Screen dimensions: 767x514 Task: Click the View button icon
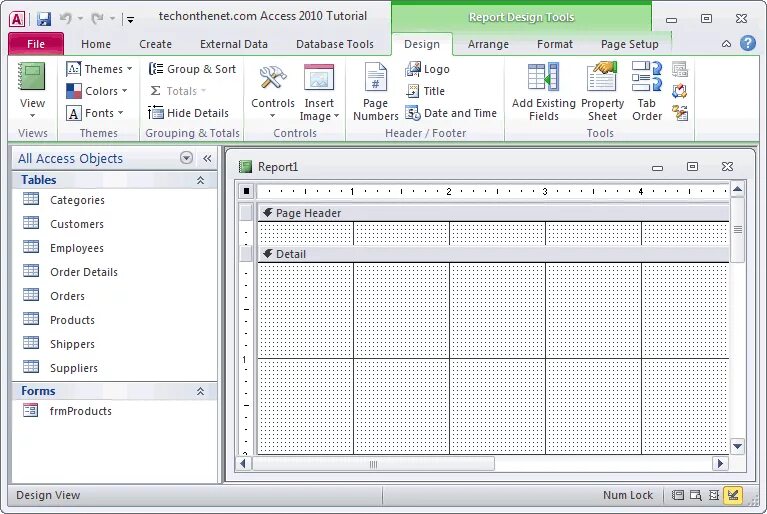(x=32, y=77)
